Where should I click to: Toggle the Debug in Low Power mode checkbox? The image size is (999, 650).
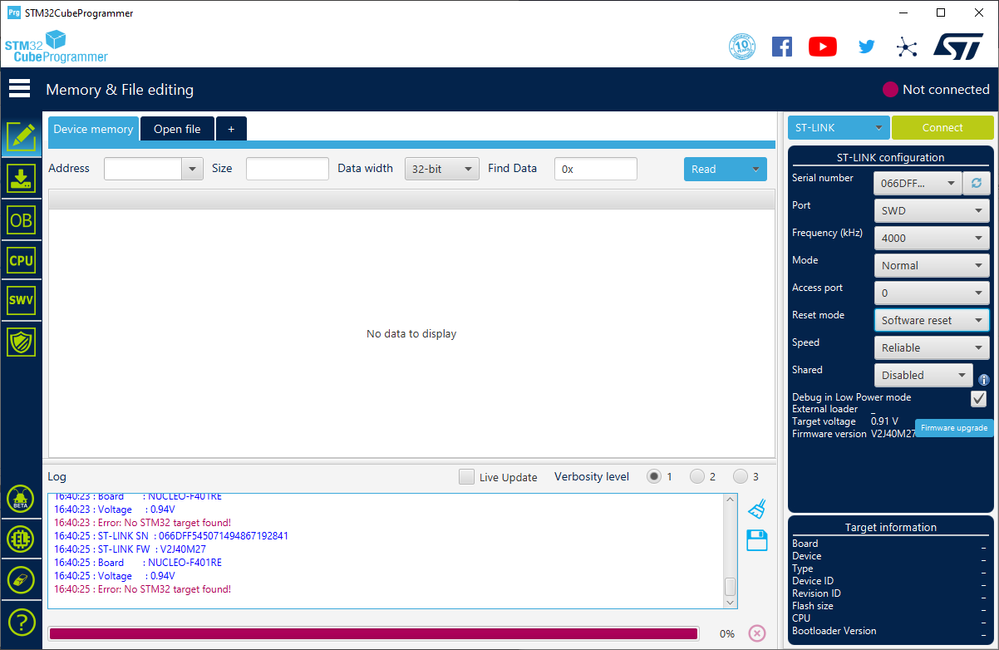tap(979, 398)
